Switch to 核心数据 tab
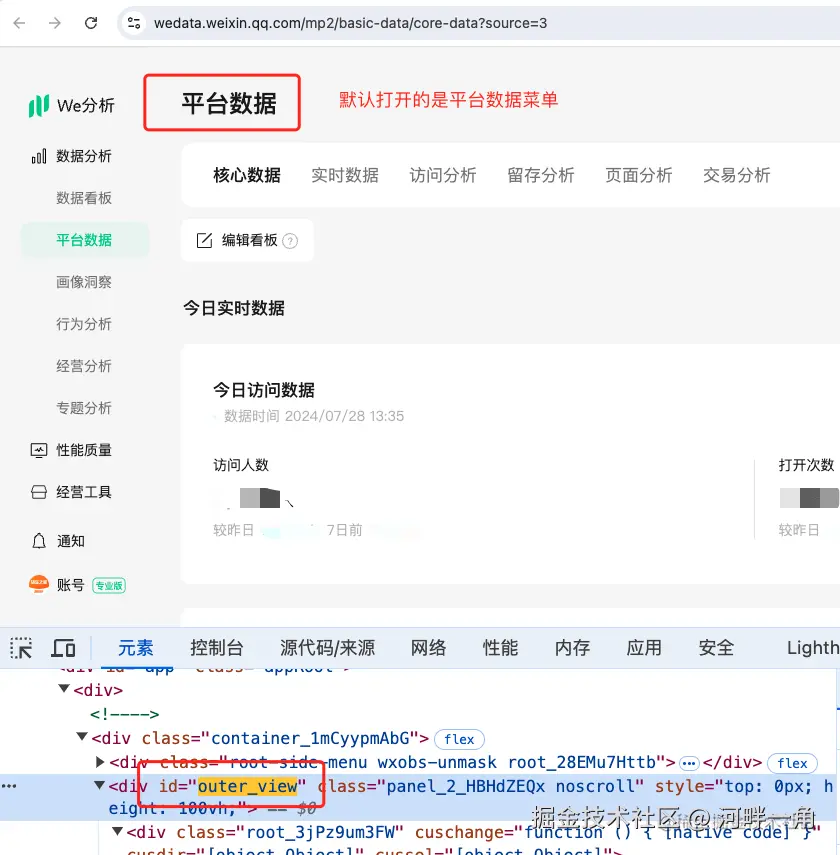Image resolution: width=840 pixels, height=855 pixels. pyautogui.click(x=247, y=175)
